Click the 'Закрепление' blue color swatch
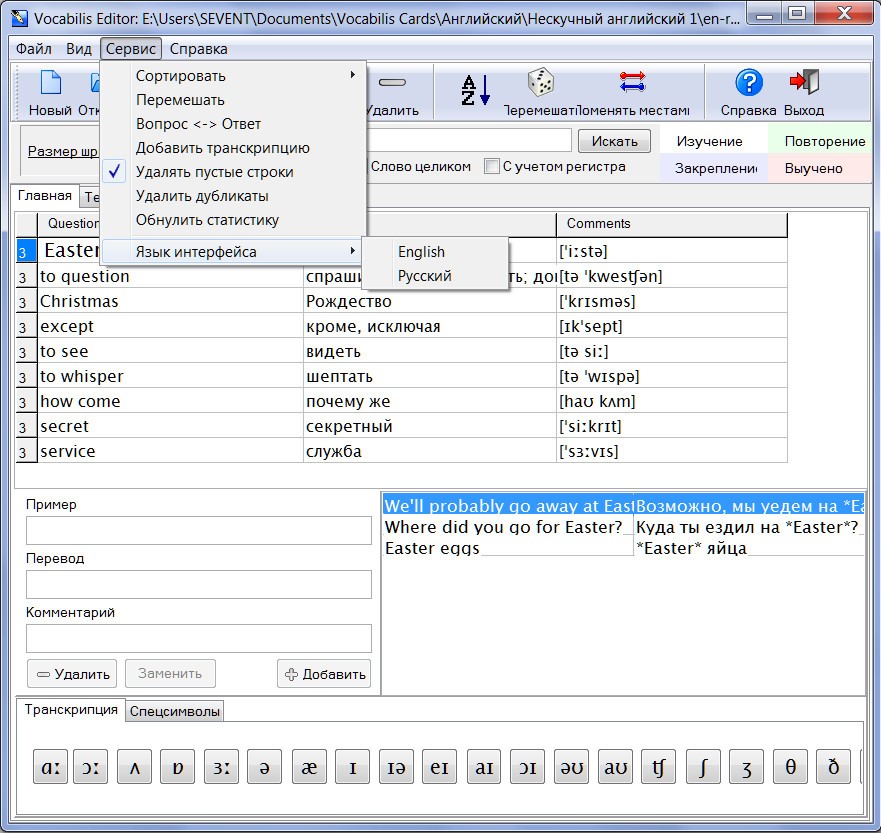Screen dimensions: 881x833 [714, 168]
